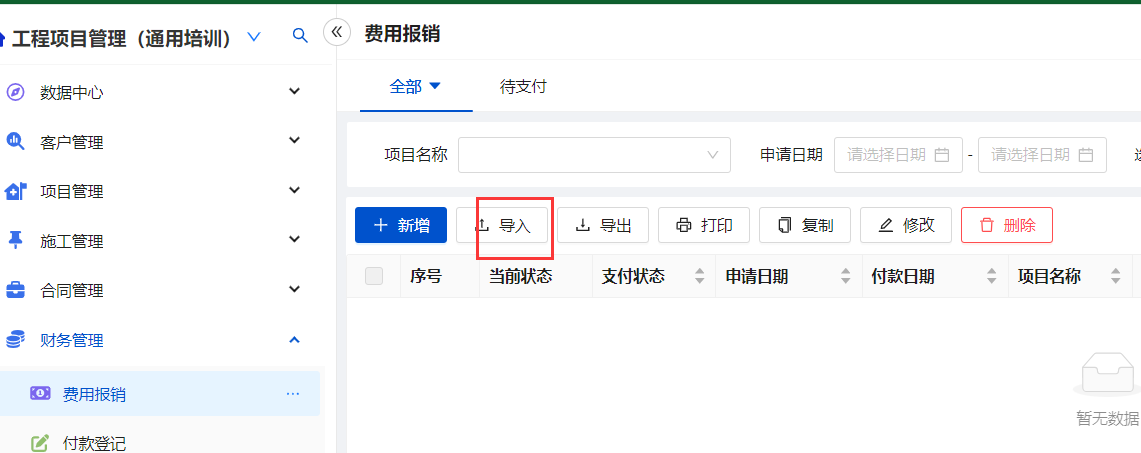Click the 修改 button

[906, 225]
